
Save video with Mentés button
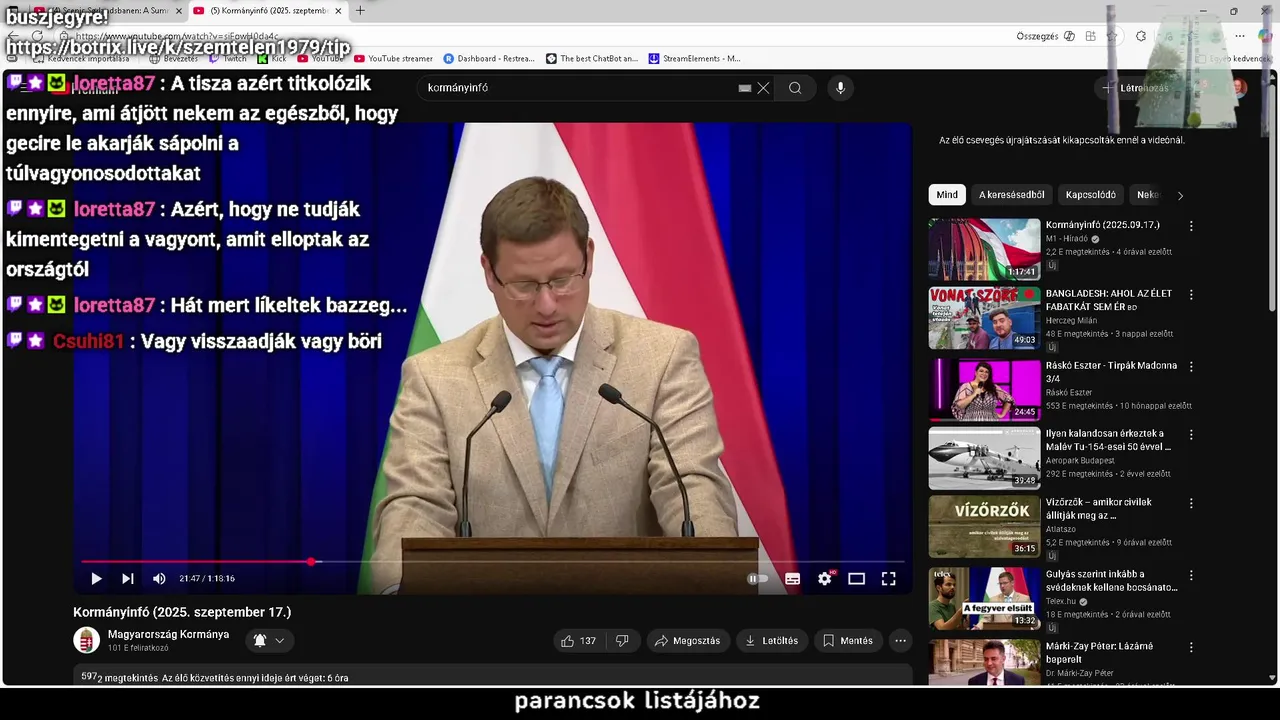coord(847,641)
